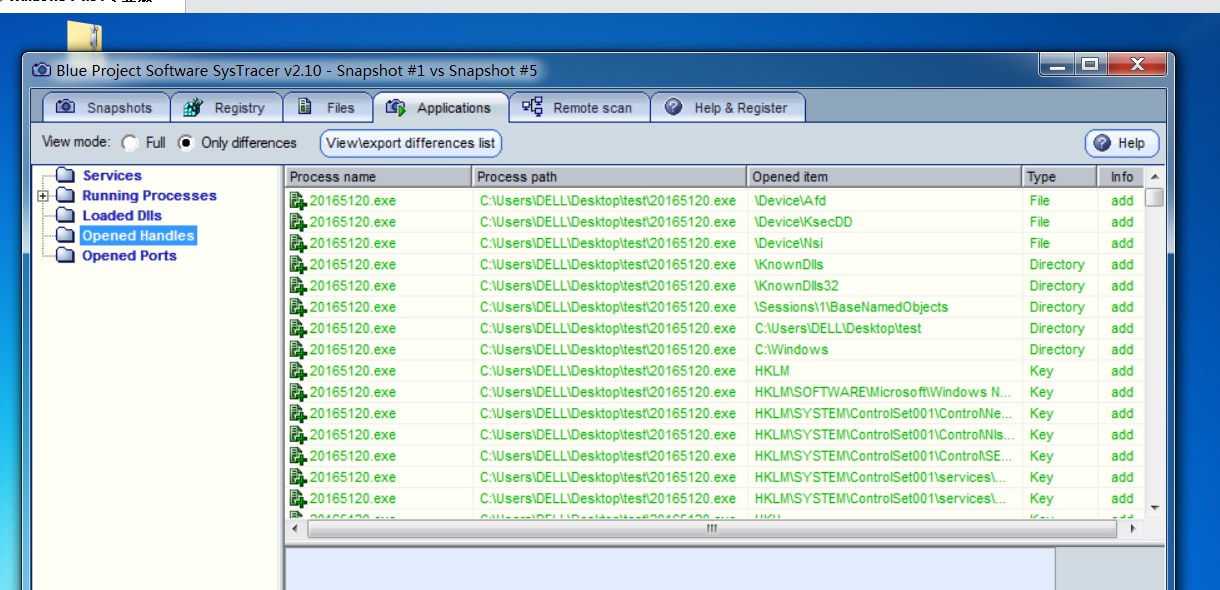Click the add icon on \KnownDlls row
The width and height of the screenshot is (1220, 590).
[x=298, y=265]
